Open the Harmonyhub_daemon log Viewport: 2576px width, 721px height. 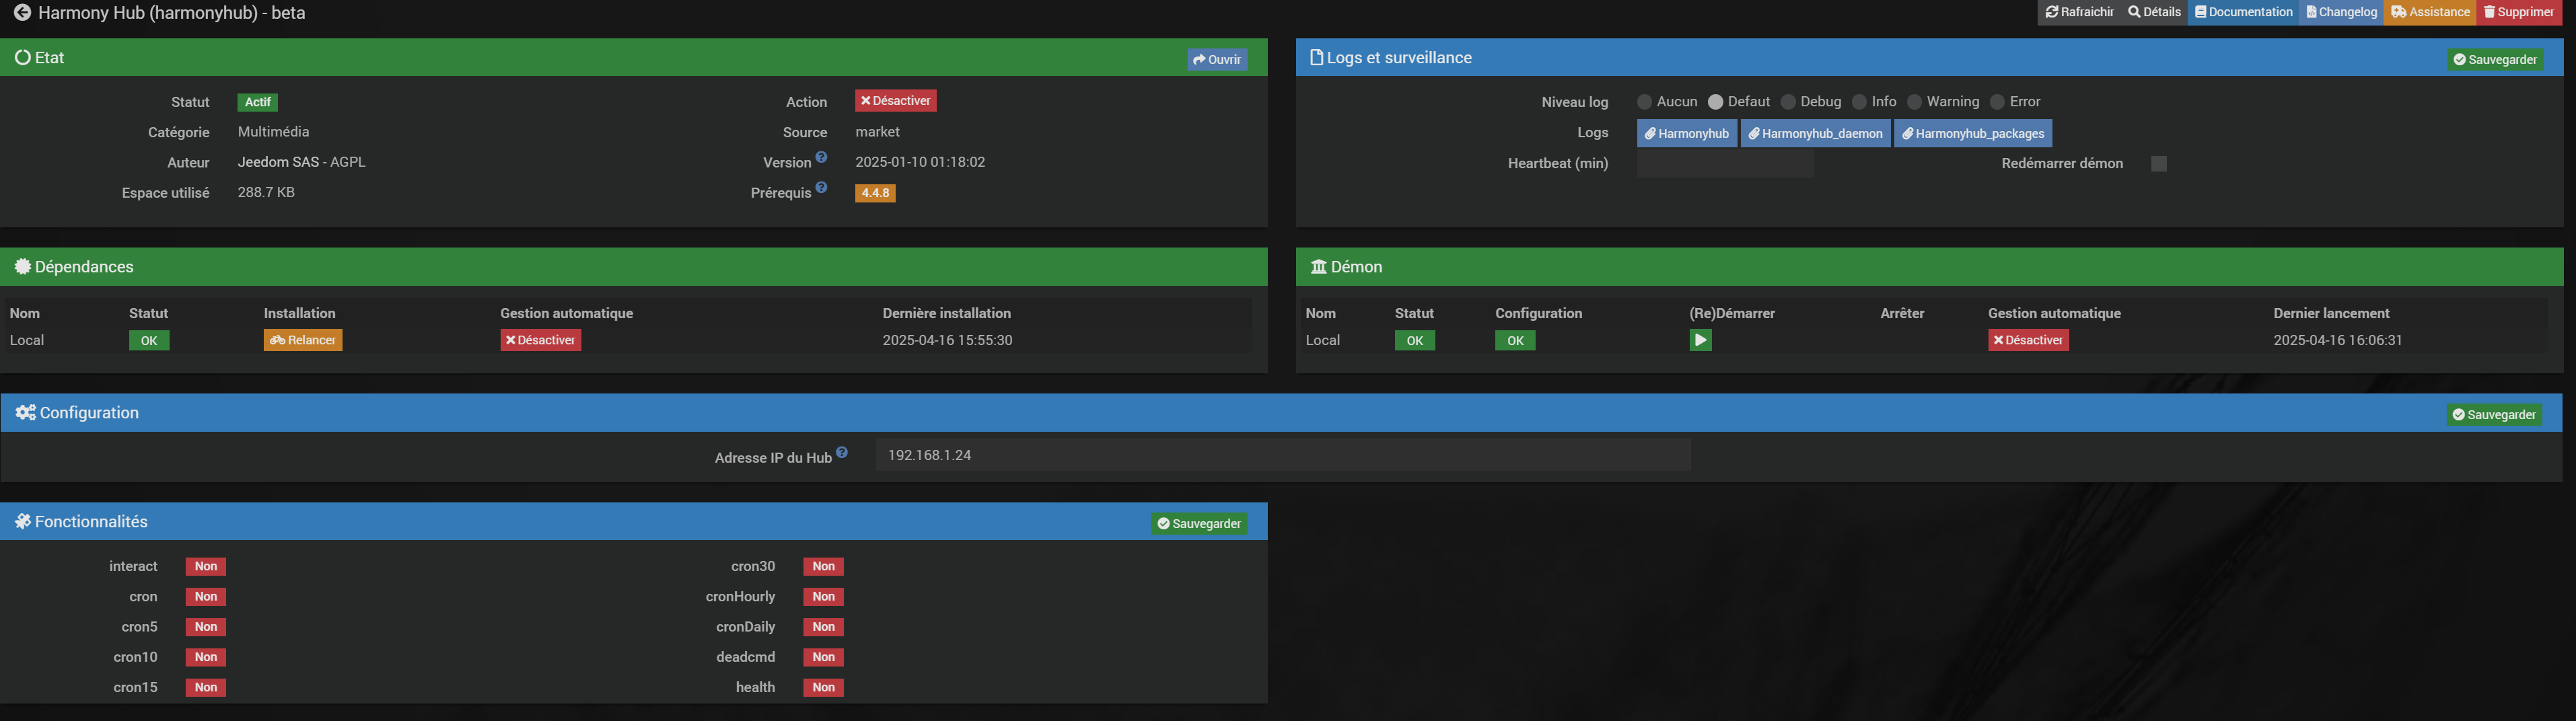click(1815, 133)
